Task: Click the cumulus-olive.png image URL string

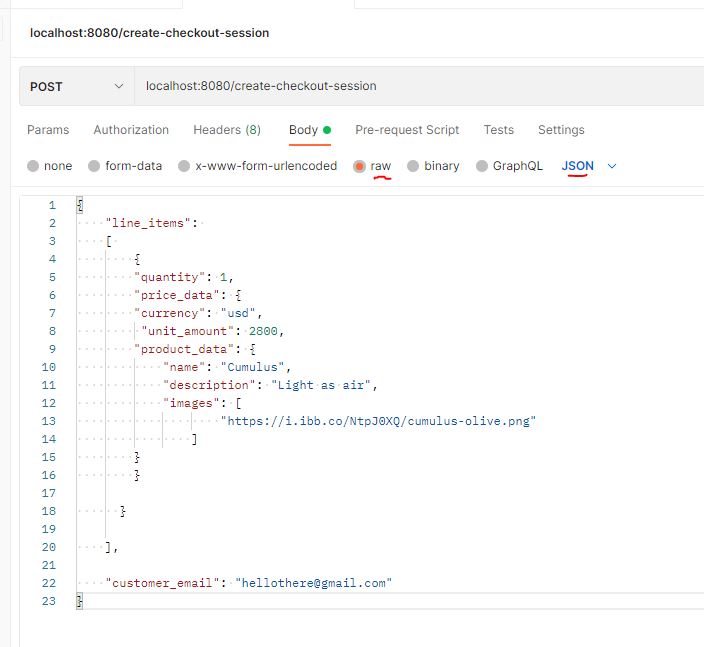Action: 378,421
